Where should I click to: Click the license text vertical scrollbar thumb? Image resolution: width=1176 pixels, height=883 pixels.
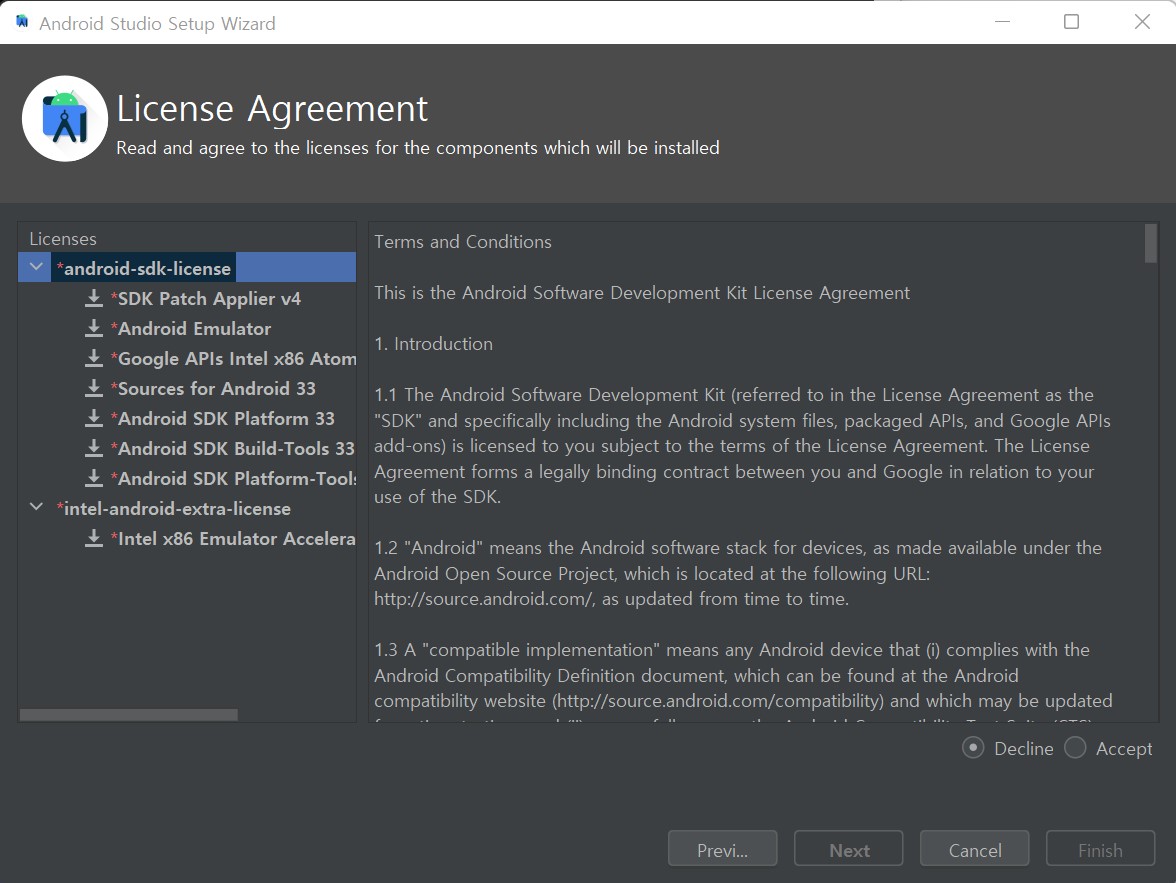(x=1150, y=243)
